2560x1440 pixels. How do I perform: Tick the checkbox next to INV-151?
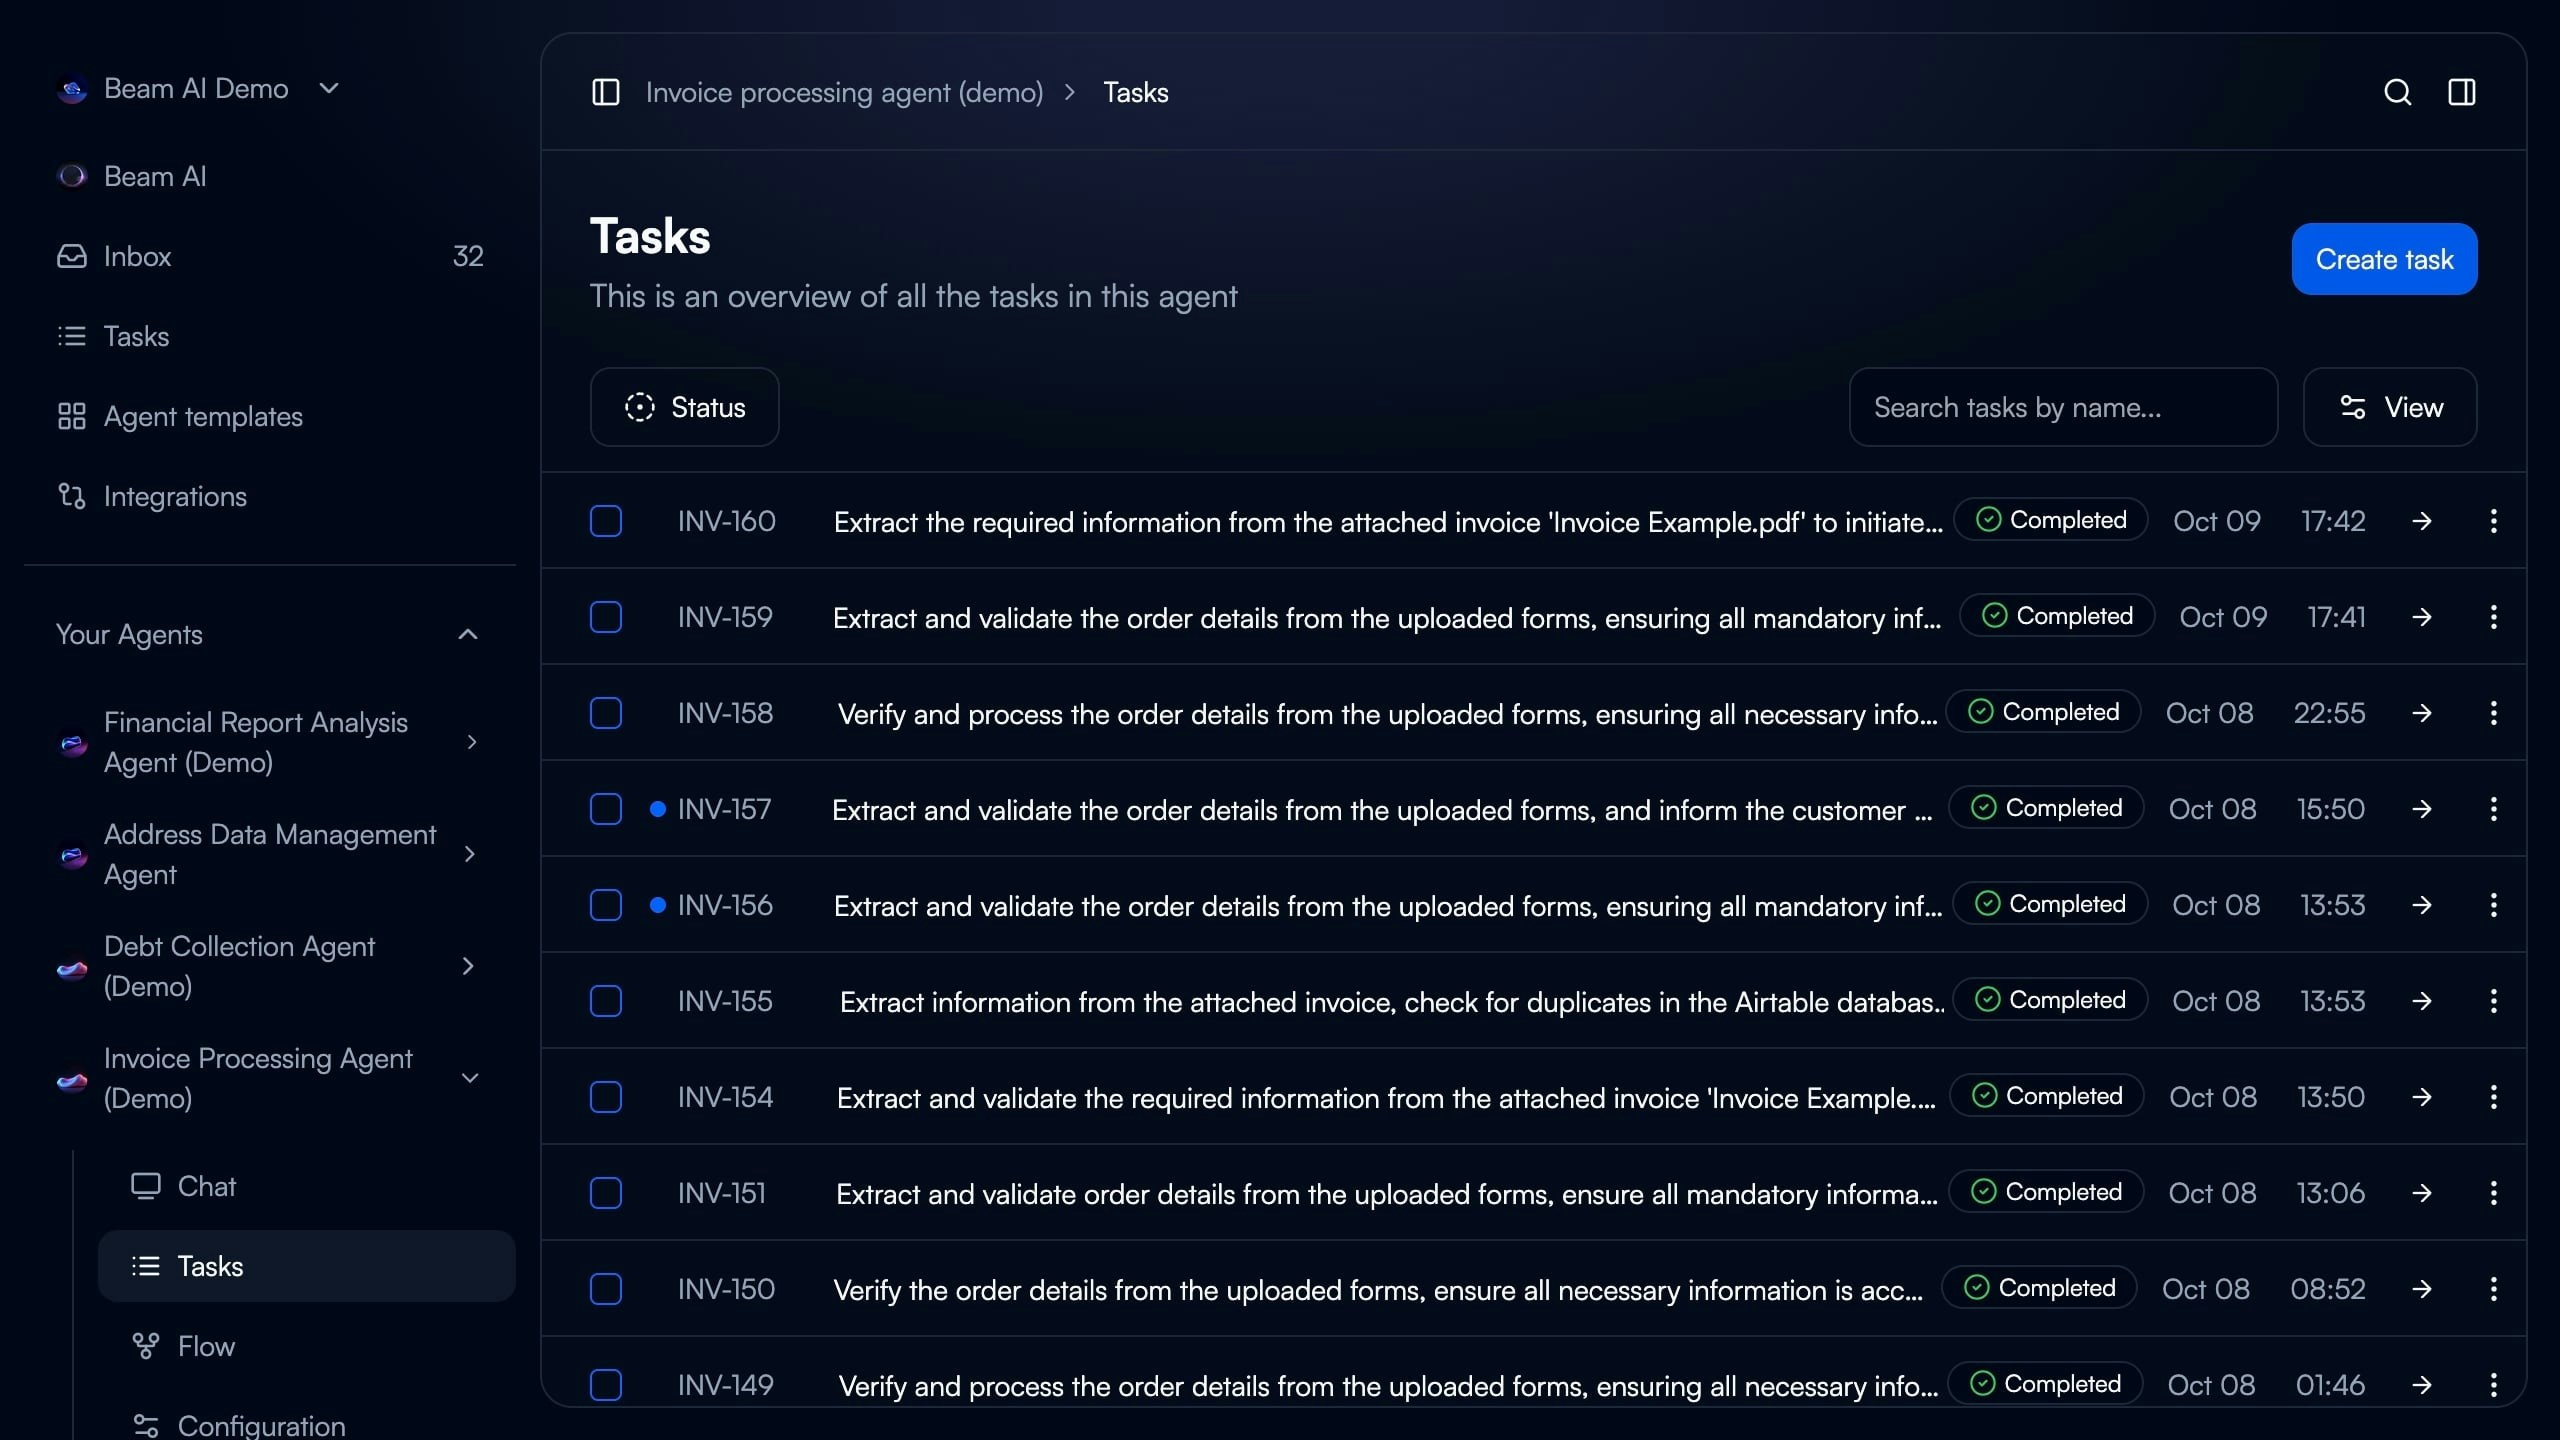[x=606, y=1193]
